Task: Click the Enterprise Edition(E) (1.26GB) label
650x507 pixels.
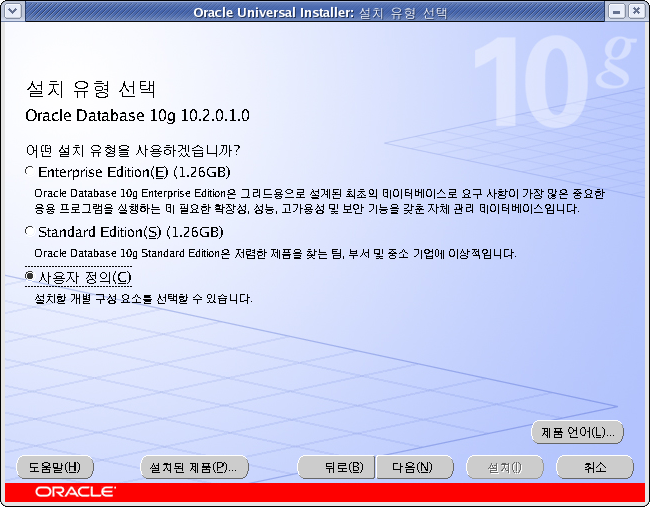Action: coord(134,172)
